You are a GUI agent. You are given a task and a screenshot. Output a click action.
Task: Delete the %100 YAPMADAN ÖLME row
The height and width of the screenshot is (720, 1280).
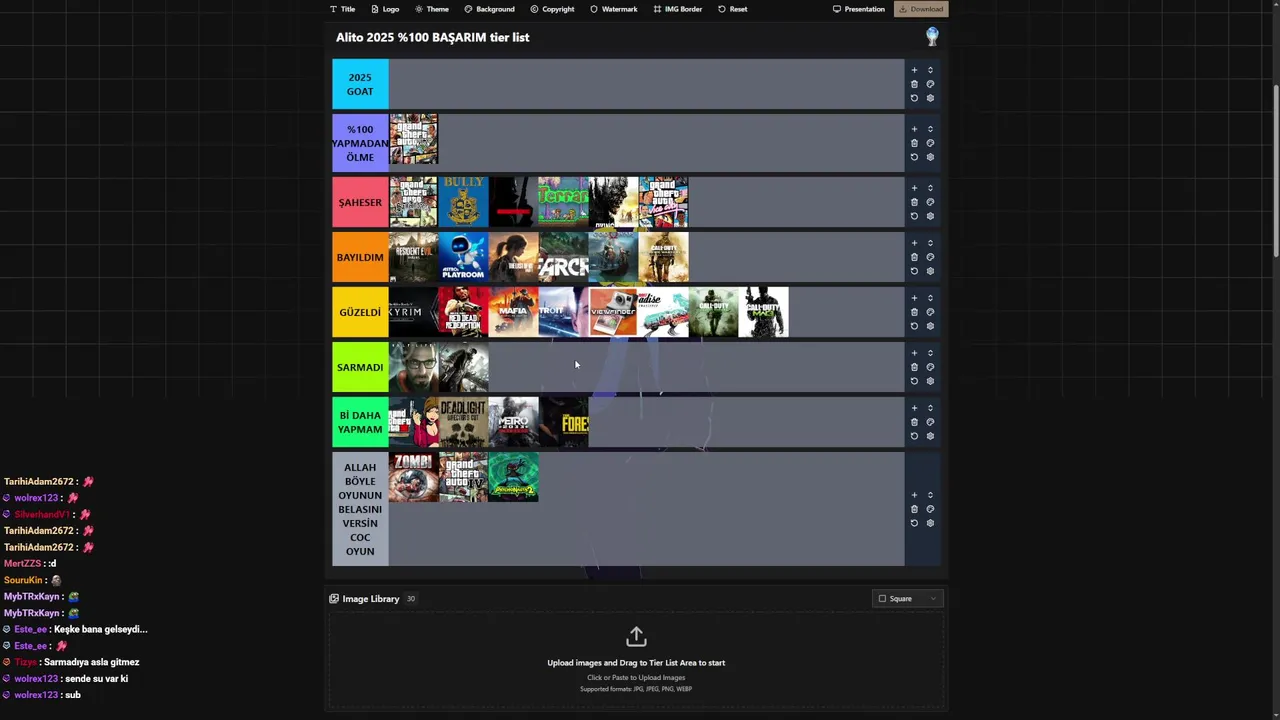(x=914, y=143)
